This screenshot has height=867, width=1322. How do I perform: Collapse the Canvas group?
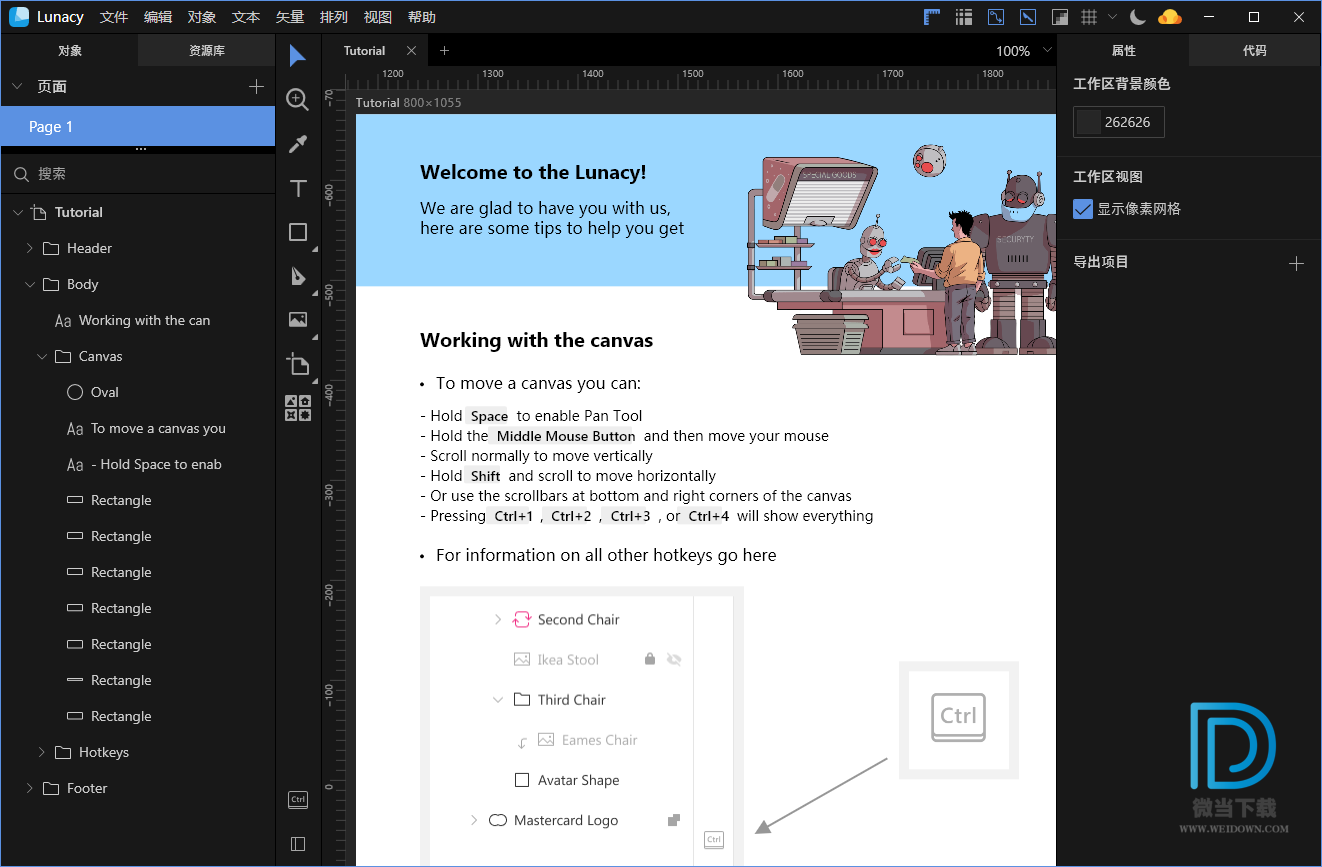click(x=41, y=356)
